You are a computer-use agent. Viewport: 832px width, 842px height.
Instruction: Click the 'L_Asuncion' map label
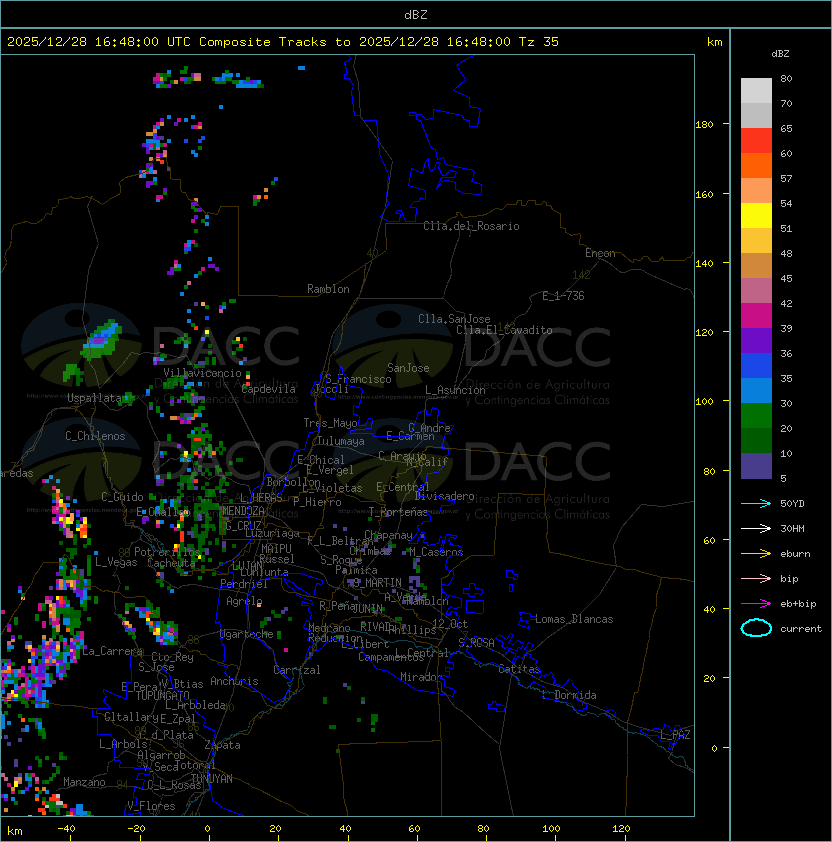tap(455, 390)
